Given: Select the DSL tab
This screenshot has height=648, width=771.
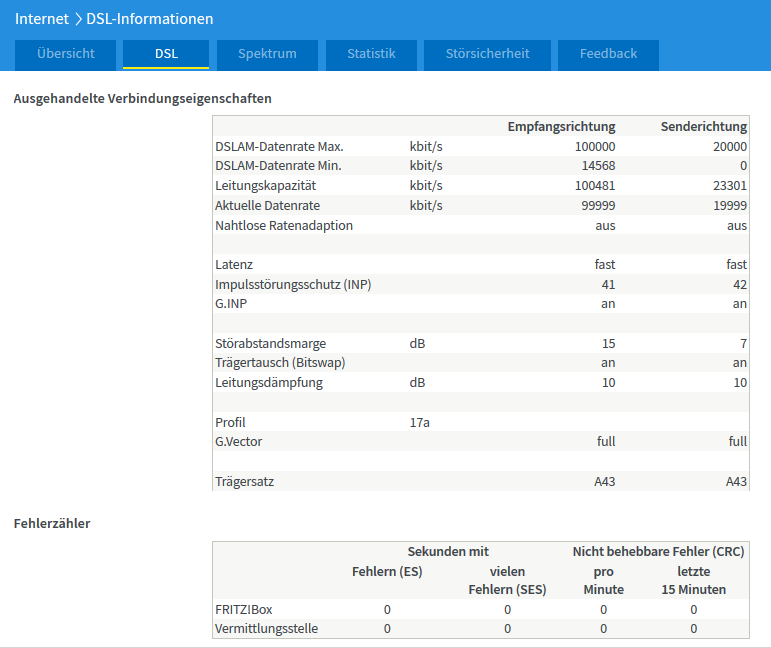Looking at the screenshot, I should pos(166,54).
